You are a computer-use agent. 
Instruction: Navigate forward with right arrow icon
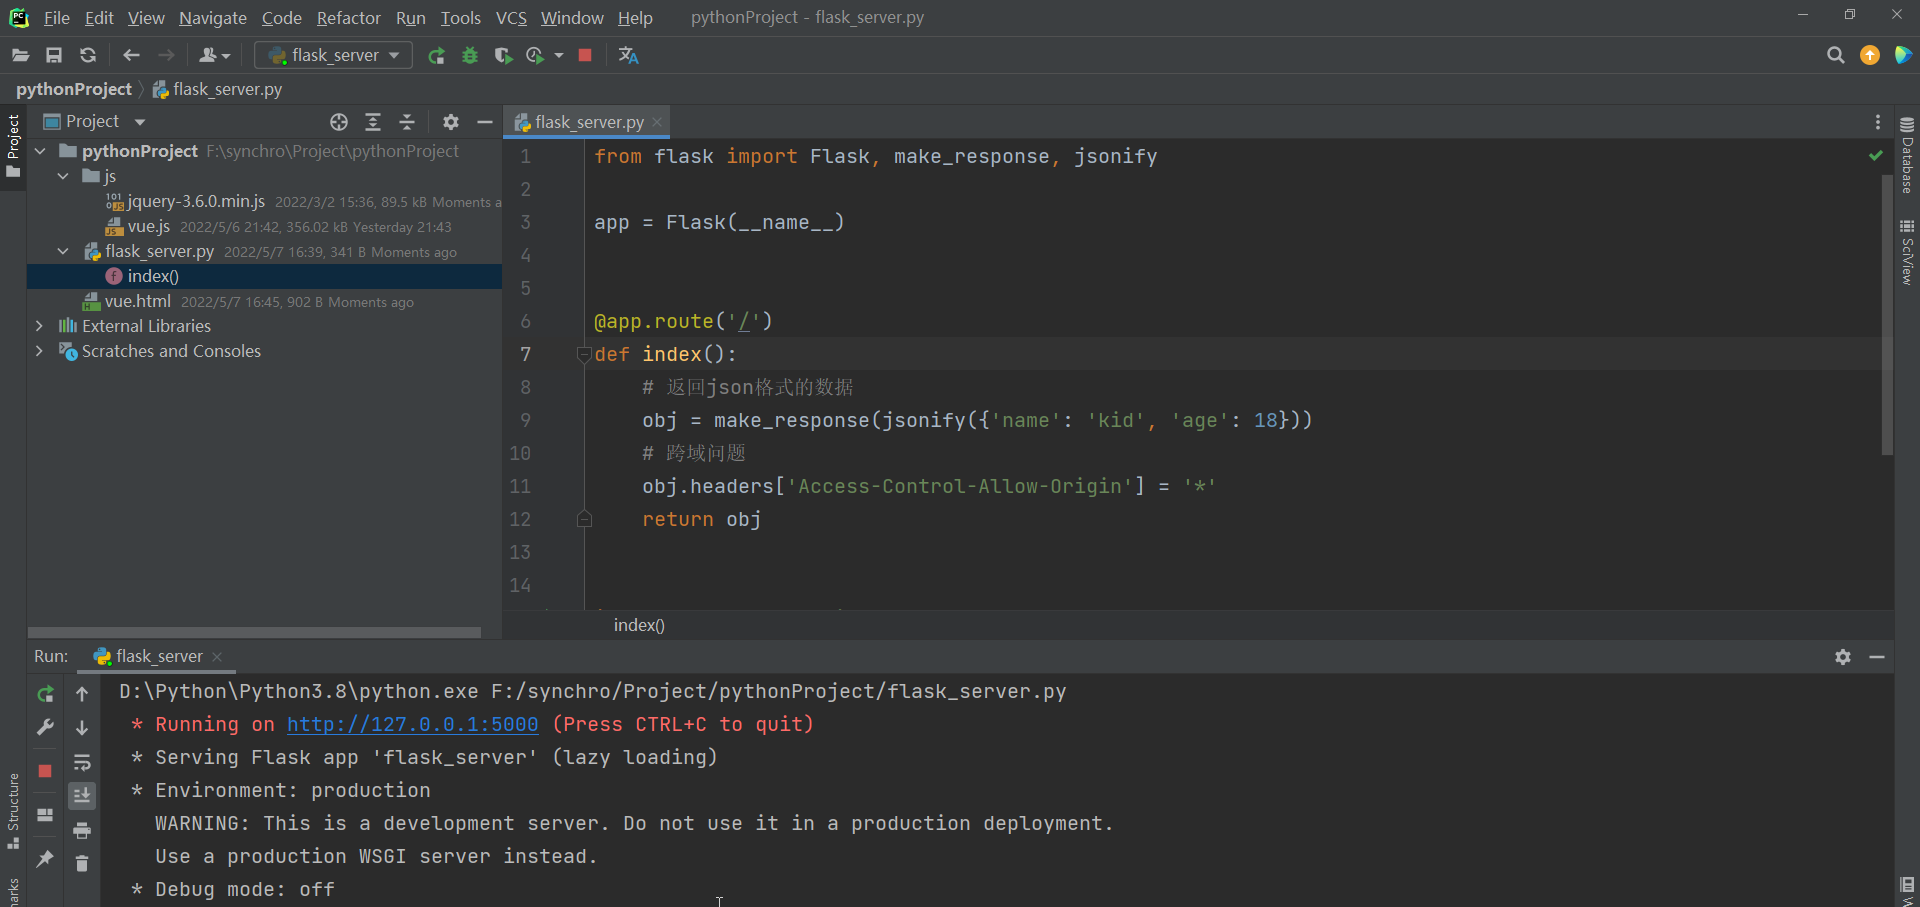click(x=166, y=55)
